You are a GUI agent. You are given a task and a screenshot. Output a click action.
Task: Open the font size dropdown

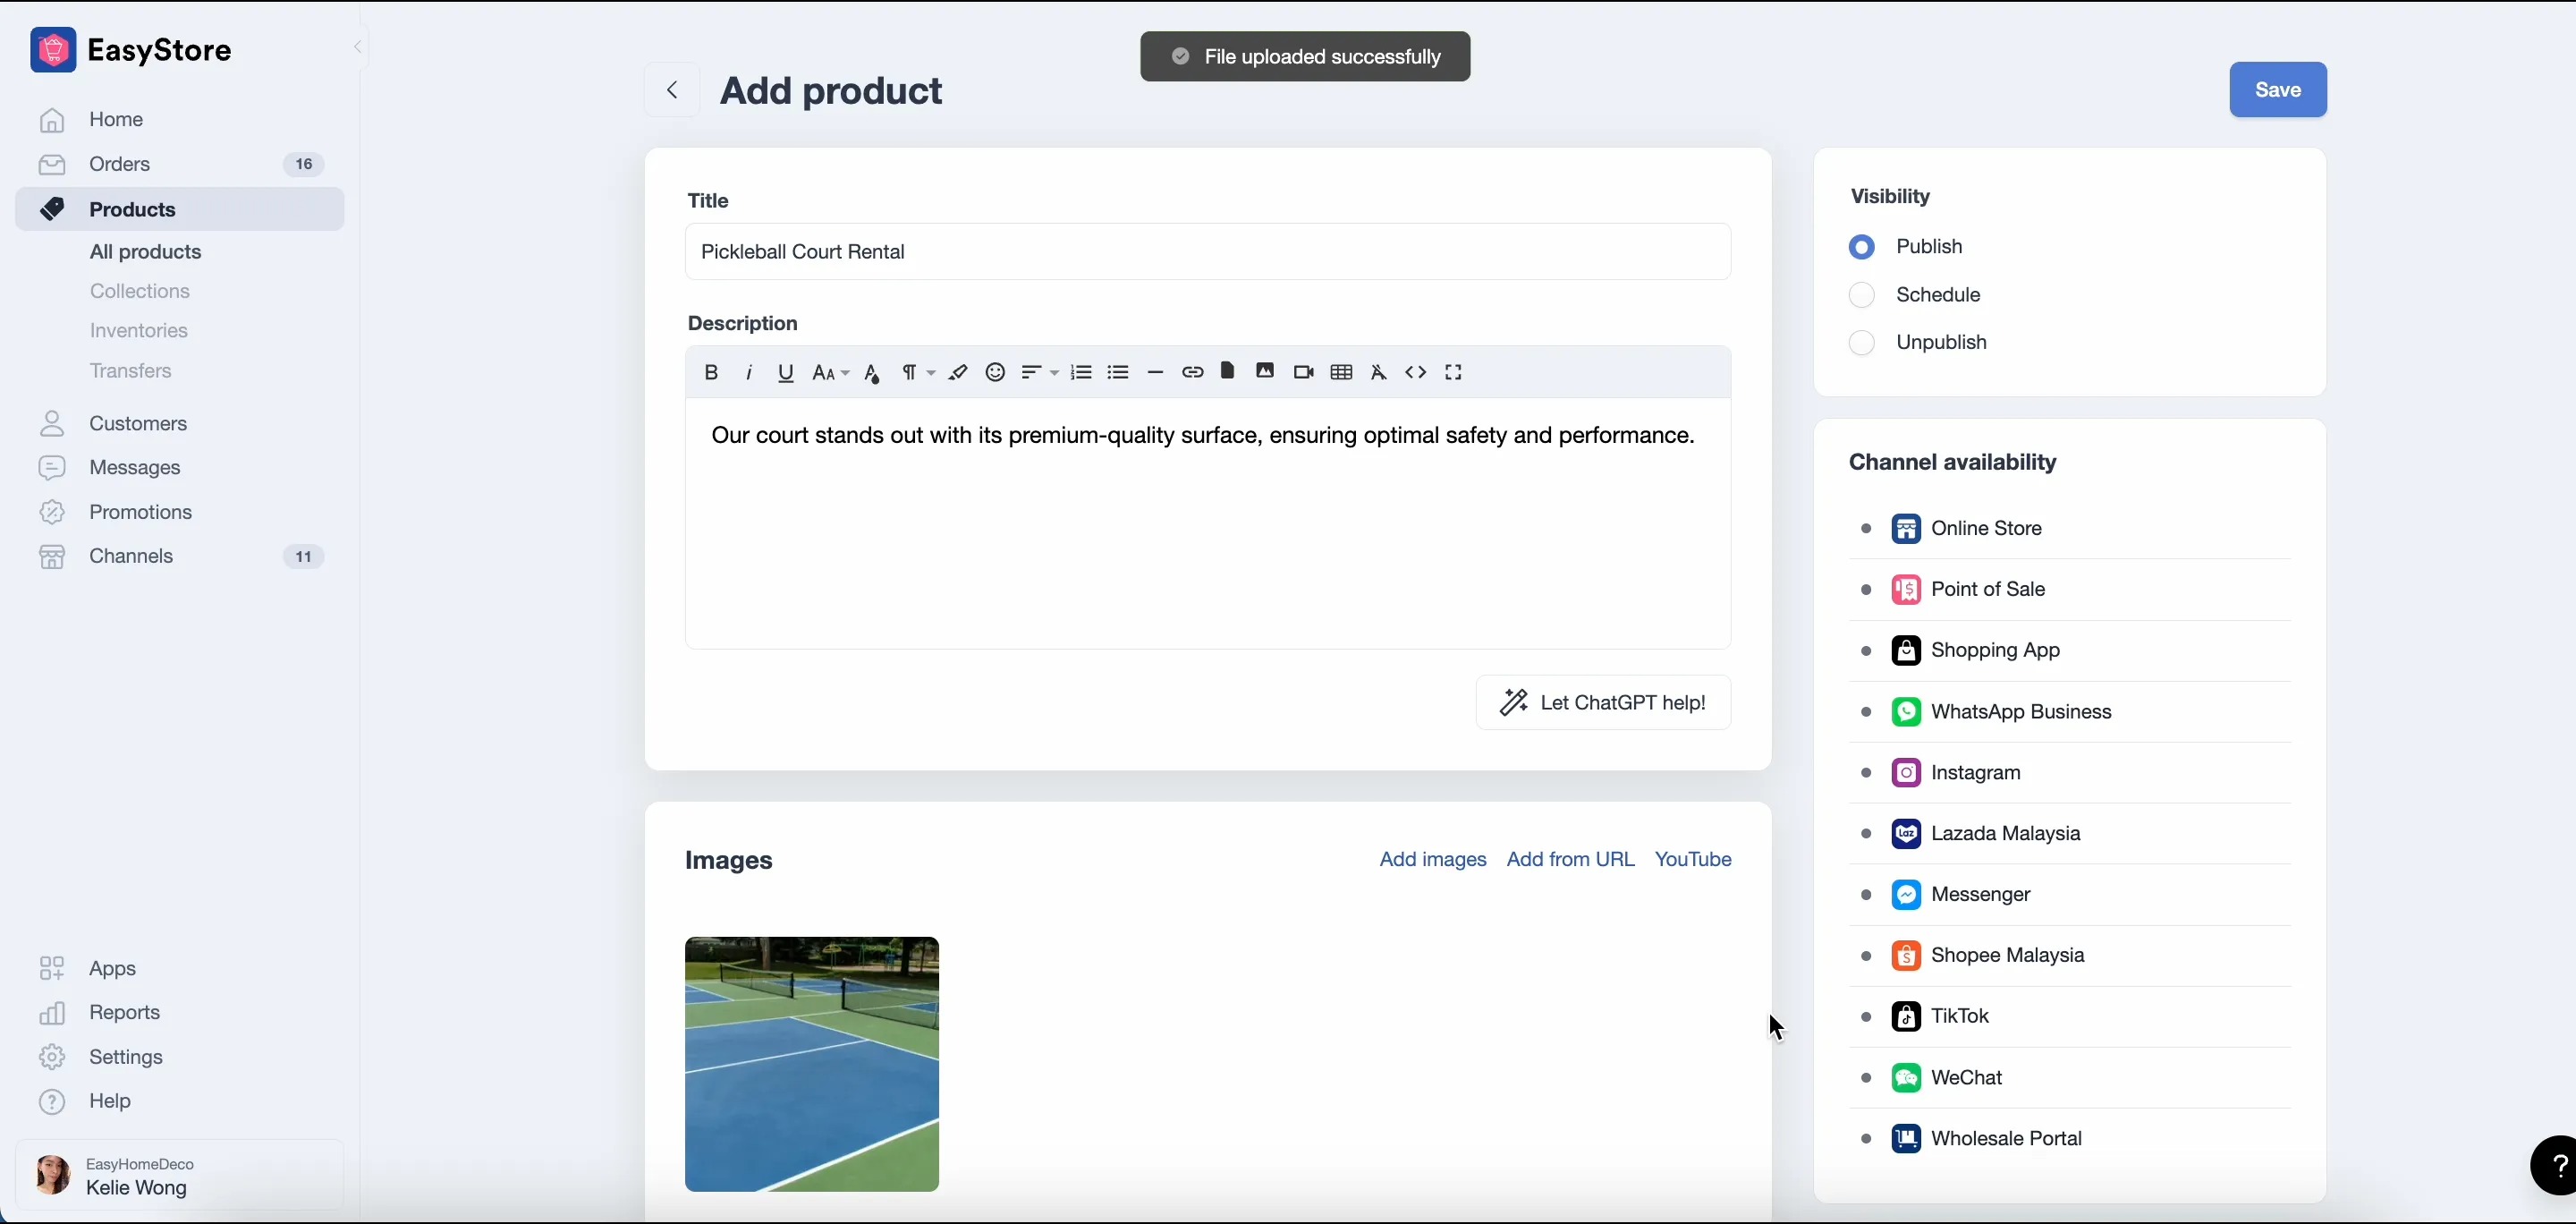tap(829, 372)
